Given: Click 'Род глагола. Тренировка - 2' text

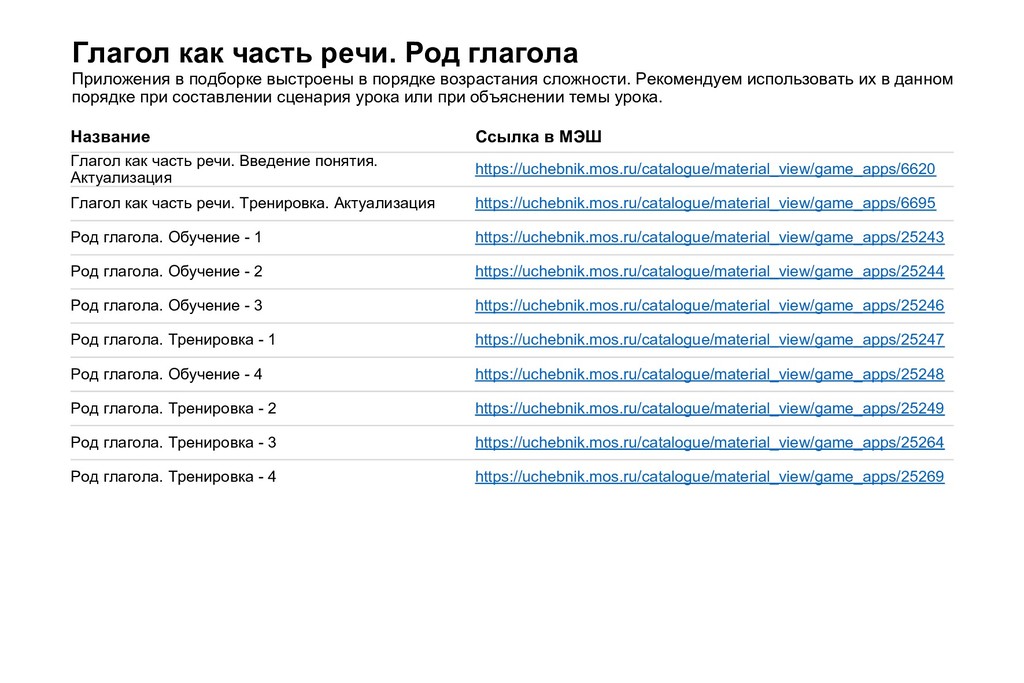Looking at the screenshot, I should [x=174, y=408].
